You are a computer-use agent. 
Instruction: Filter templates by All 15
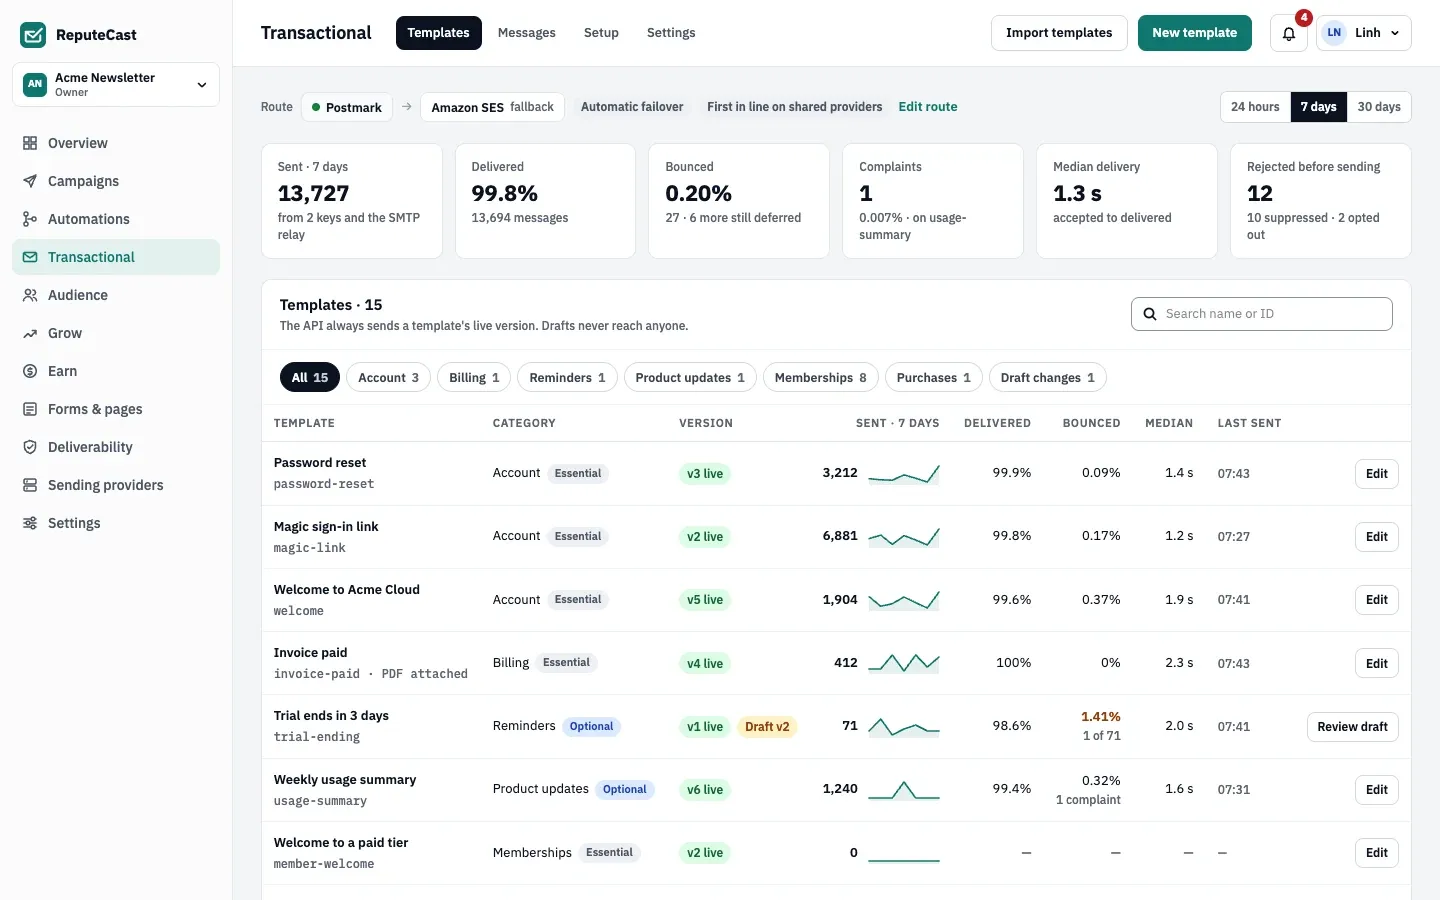pos(310,377)
